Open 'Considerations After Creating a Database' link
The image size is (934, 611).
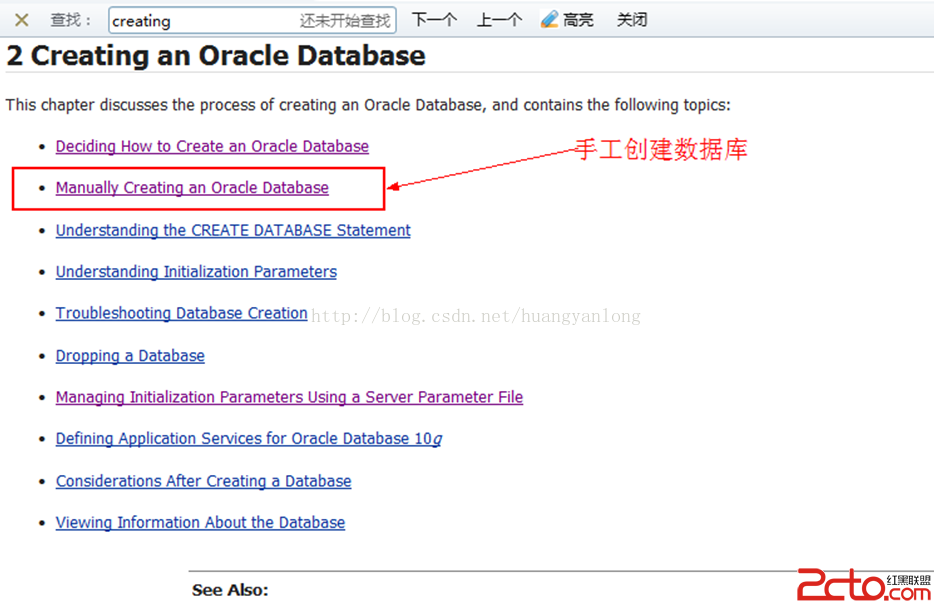pos(204,481)
